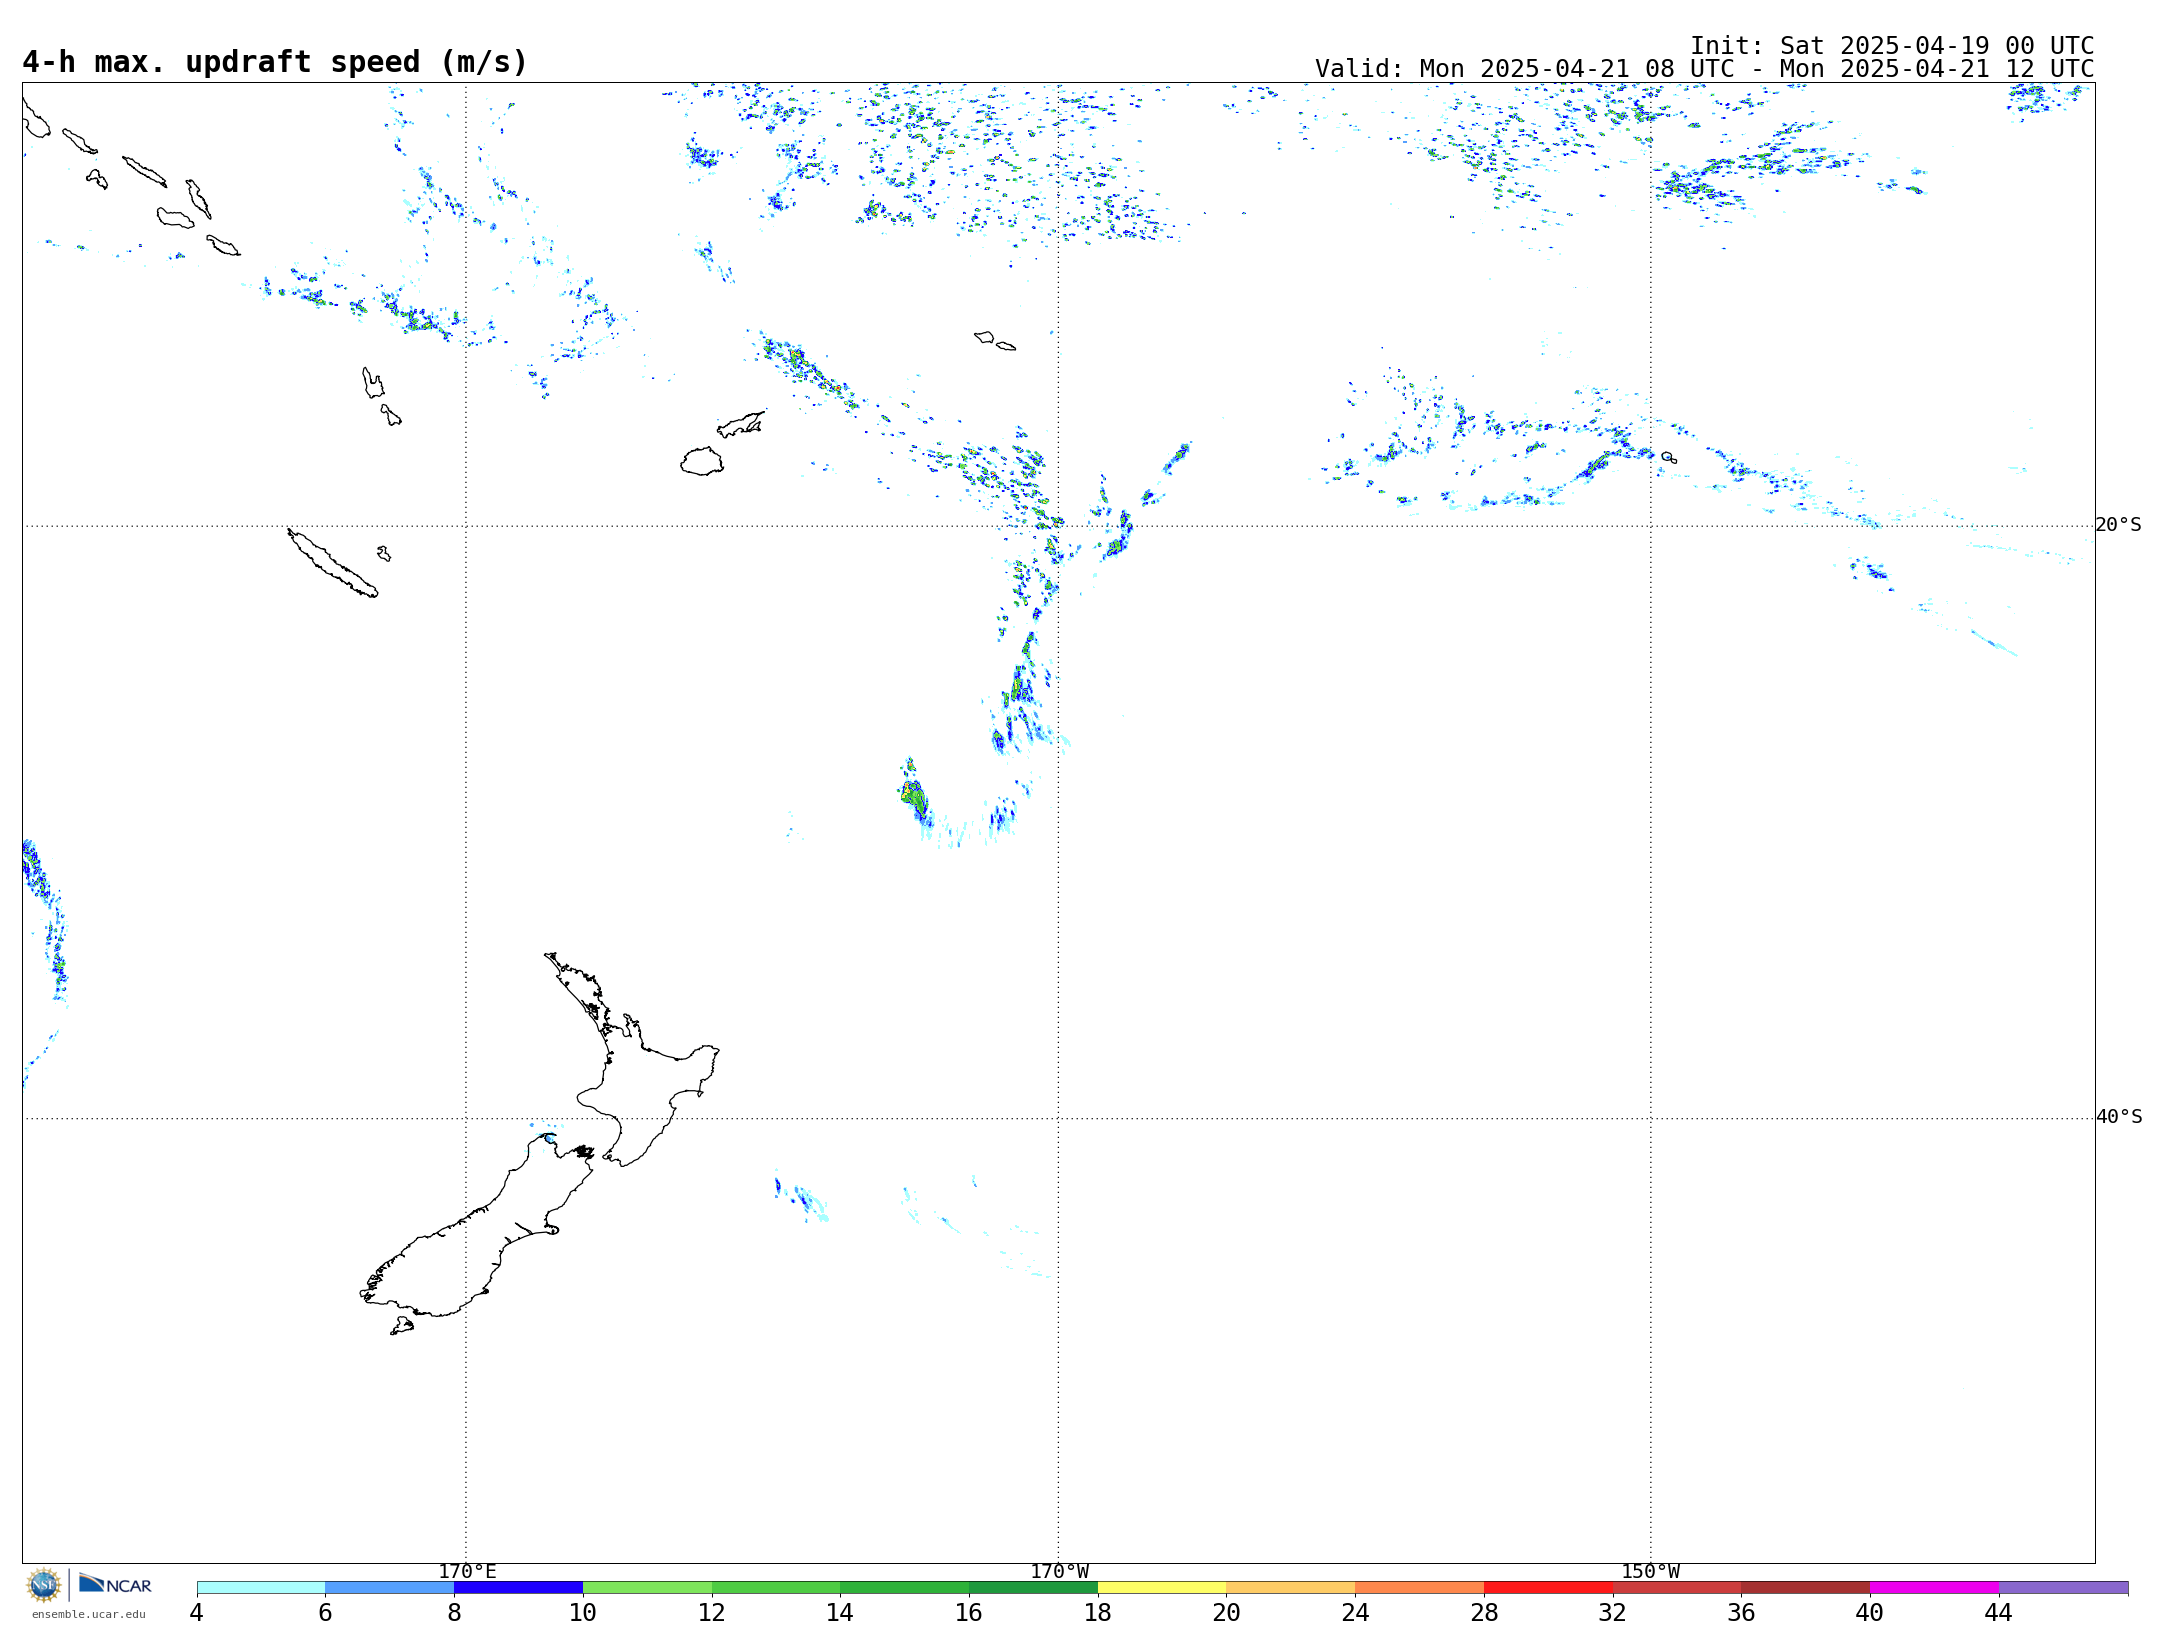Select the light blue 6–8 colorbar segment
Viewport: 2160px width, 1626px height.
click(x=390, y=1588)
